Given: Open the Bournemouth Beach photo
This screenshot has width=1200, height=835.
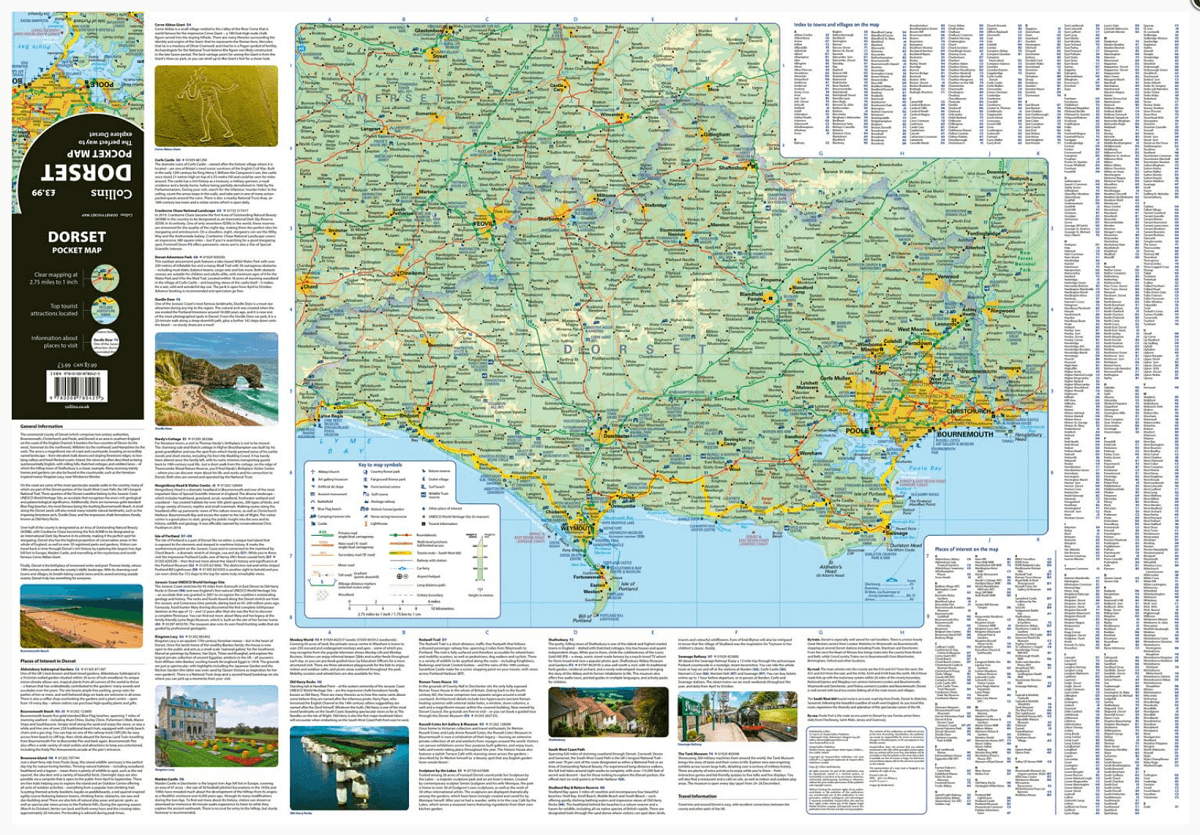Looking at the screenshot, I should (81, 616).
